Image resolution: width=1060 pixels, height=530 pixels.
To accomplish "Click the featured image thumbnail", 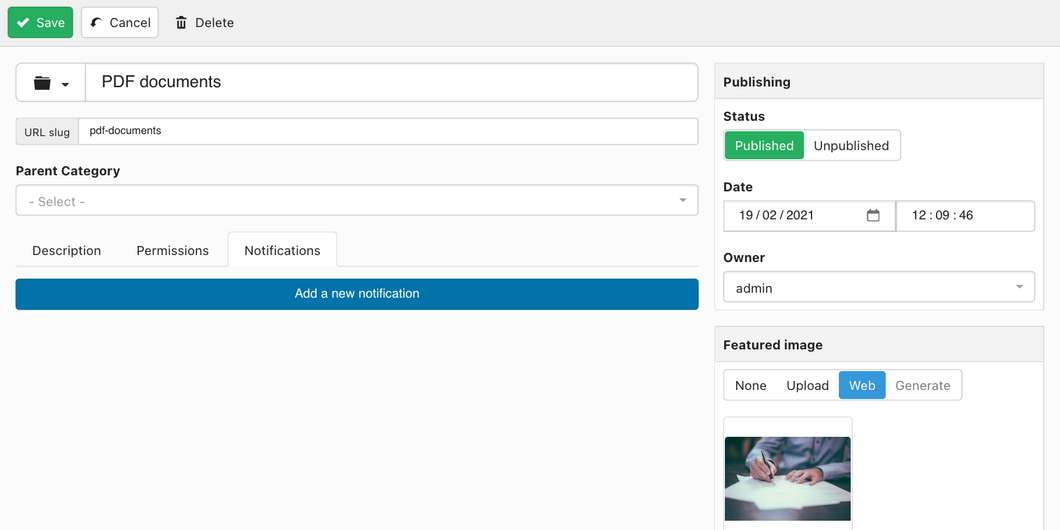I will (788, 479).
